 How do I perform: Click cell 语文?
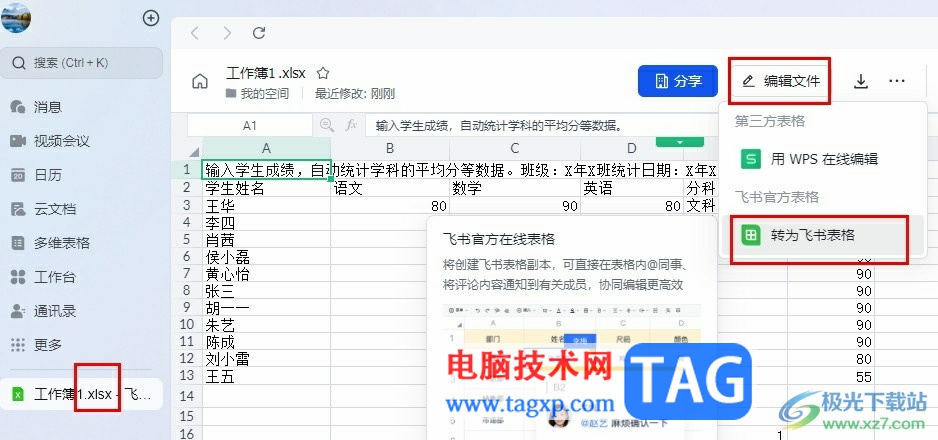pos(390,188)
